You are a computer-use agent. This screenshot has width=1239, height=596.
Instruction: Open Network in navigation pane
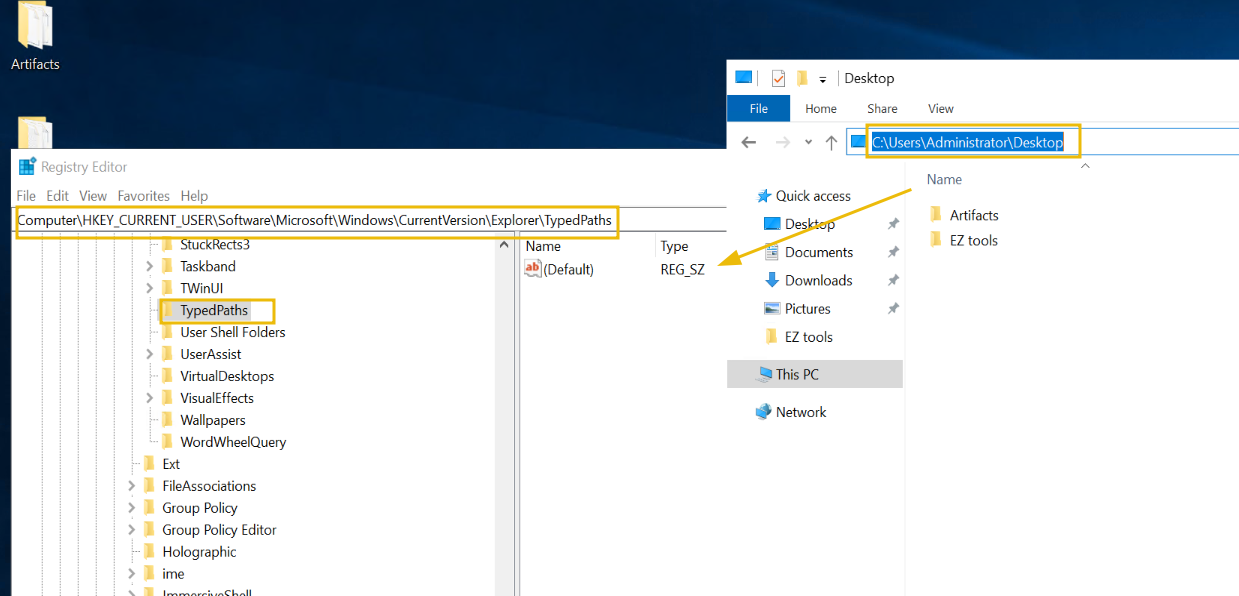coord(800,412)
